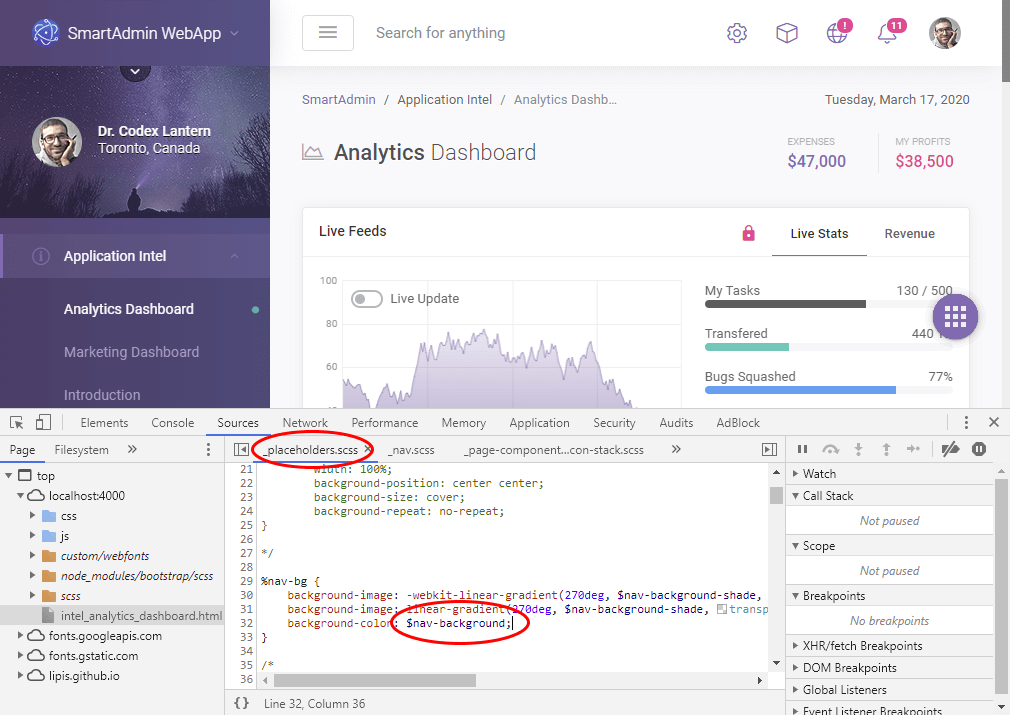Open the settings gear icon in header
Viewport: 1010px width, 715px height.
tap(737, 33)
